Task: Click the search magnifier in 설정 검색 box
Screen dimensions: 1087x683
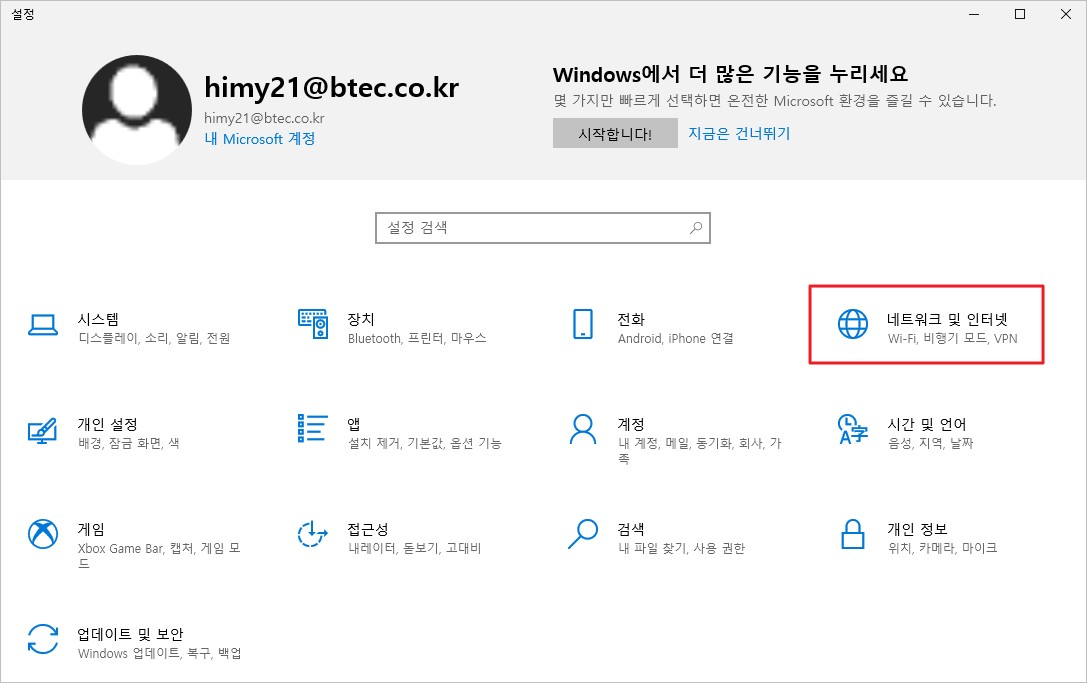Action: click(695, 227)
